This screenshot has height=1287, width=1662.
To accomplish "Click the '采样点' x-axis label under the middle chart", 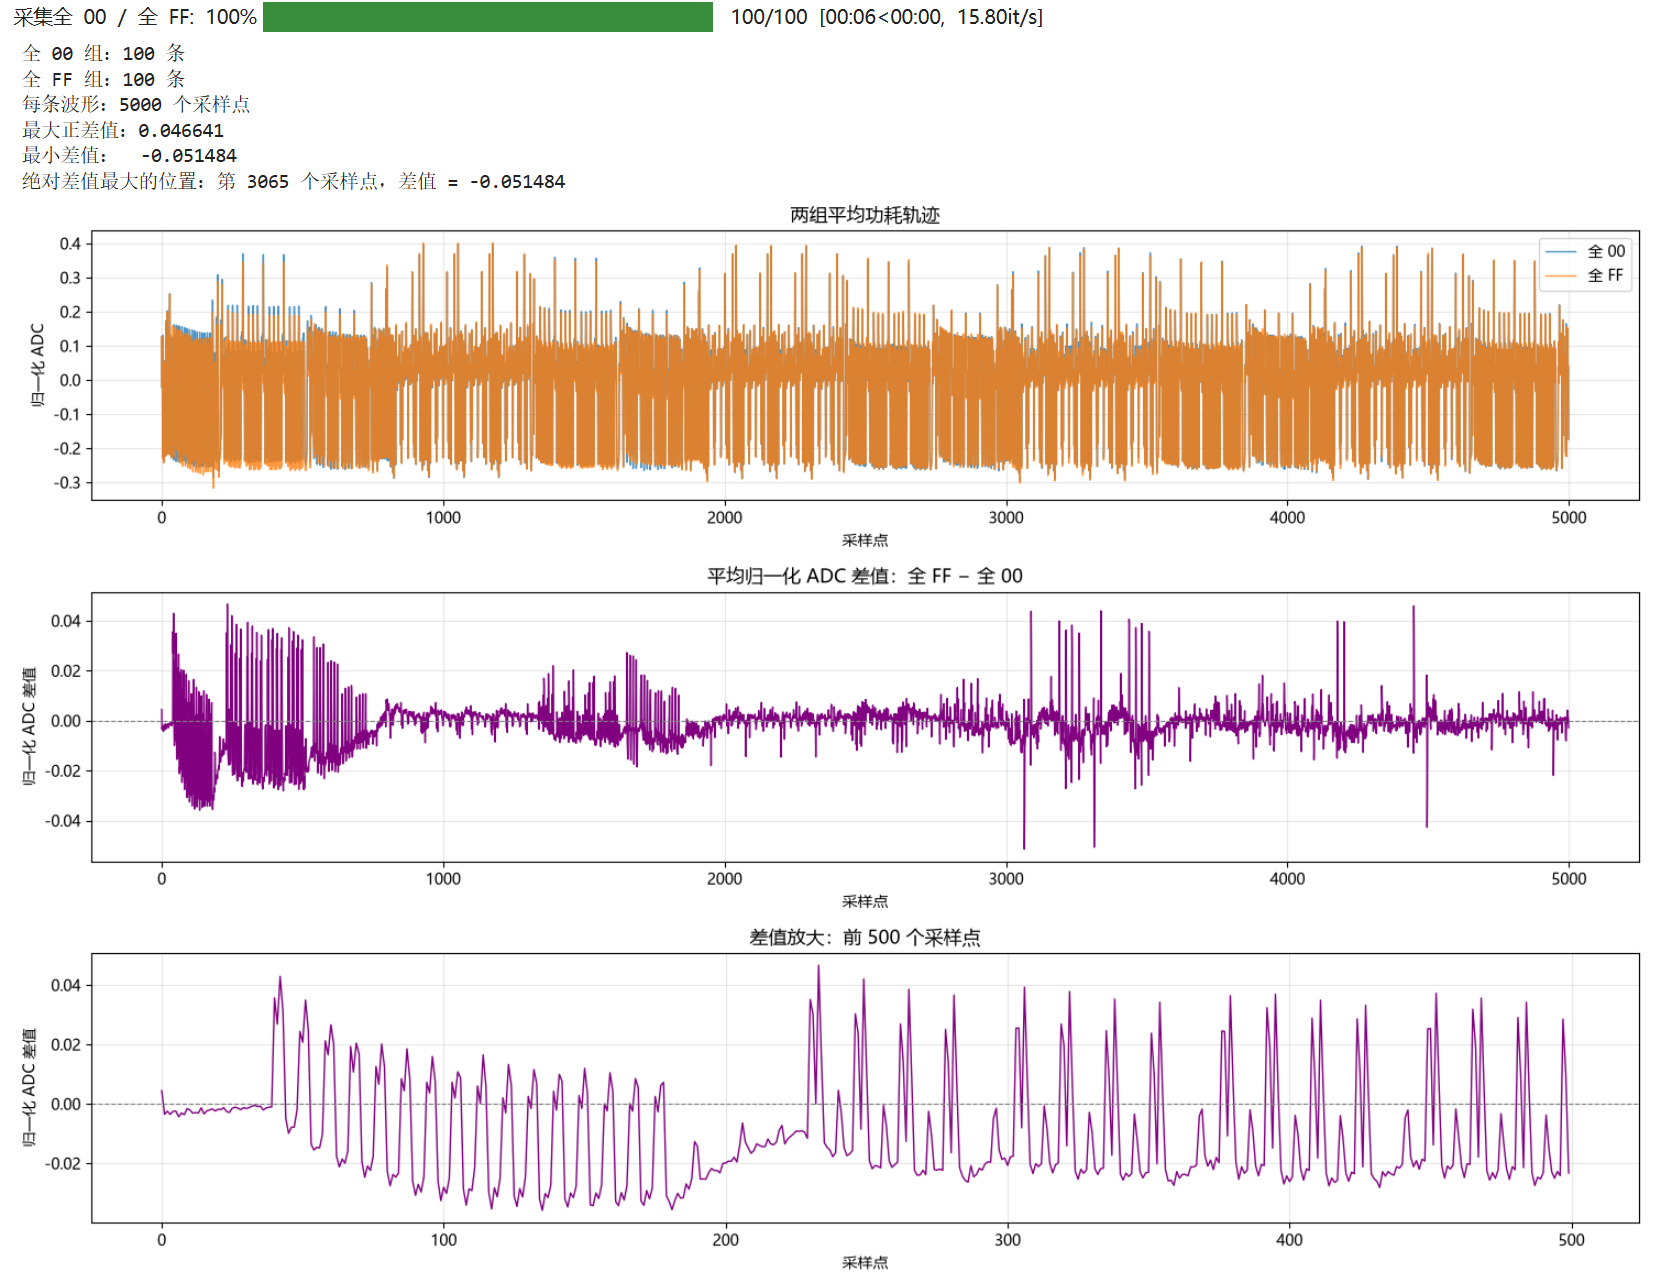I will tap(865, 901).
